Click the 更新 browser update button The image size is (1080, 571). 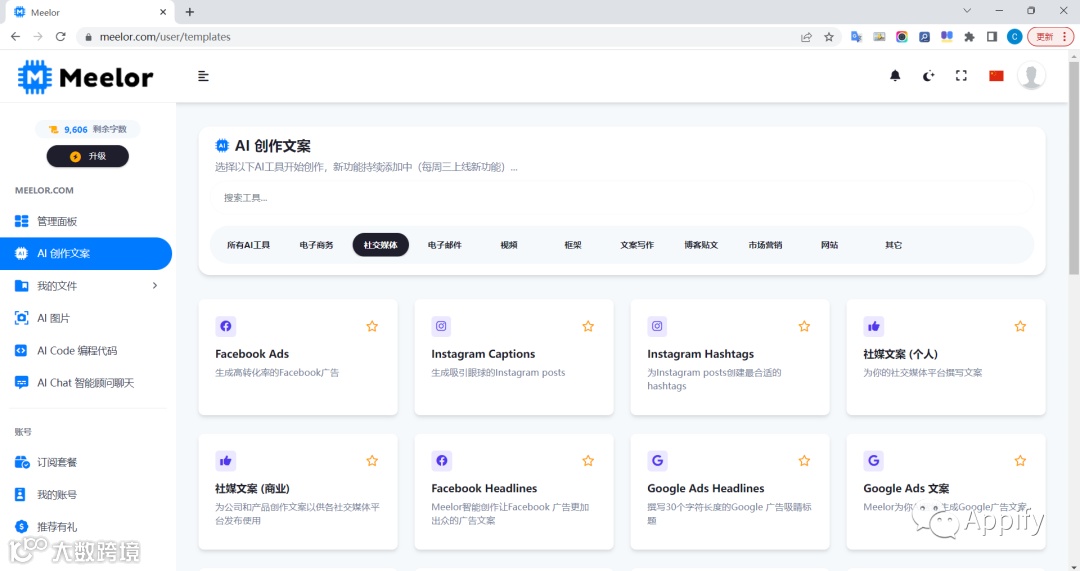click(x=1050, y=37)
